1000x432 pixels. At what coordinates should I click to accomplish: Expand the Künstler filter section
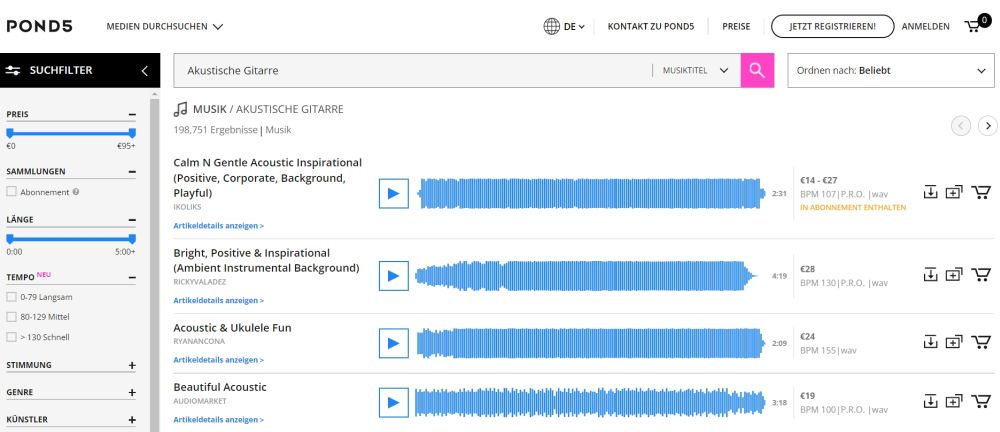(x=132, y=420)
